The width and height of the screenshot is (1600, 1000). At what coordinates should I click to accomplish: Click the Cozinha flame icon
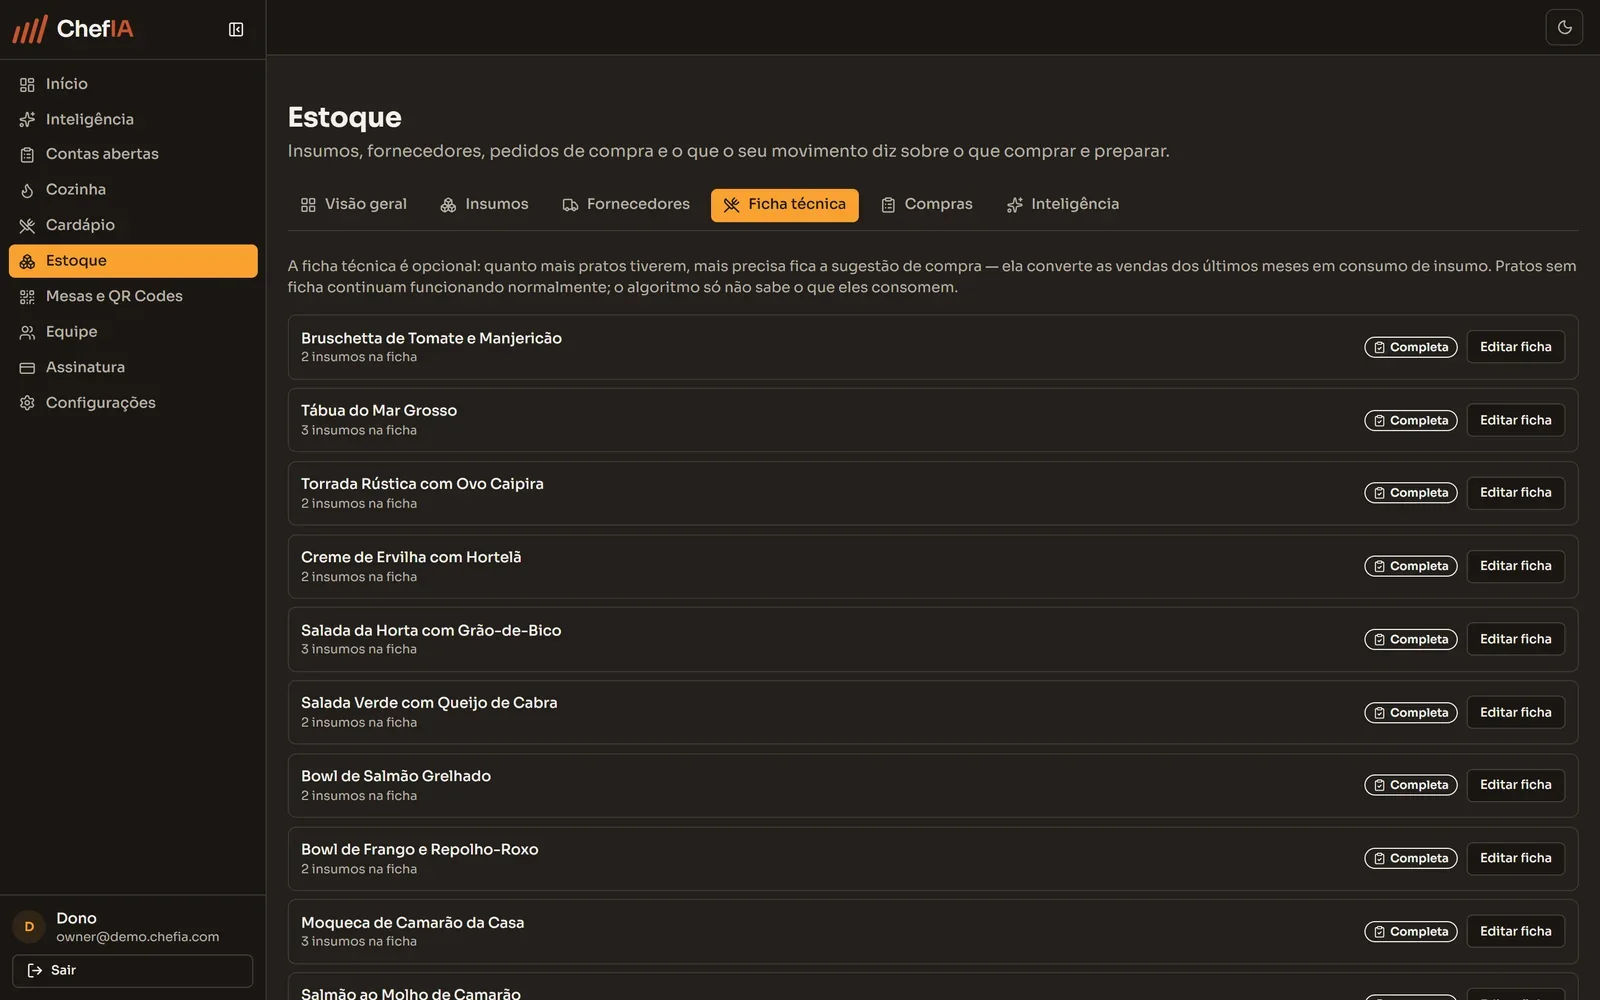[x=27, y=190]
